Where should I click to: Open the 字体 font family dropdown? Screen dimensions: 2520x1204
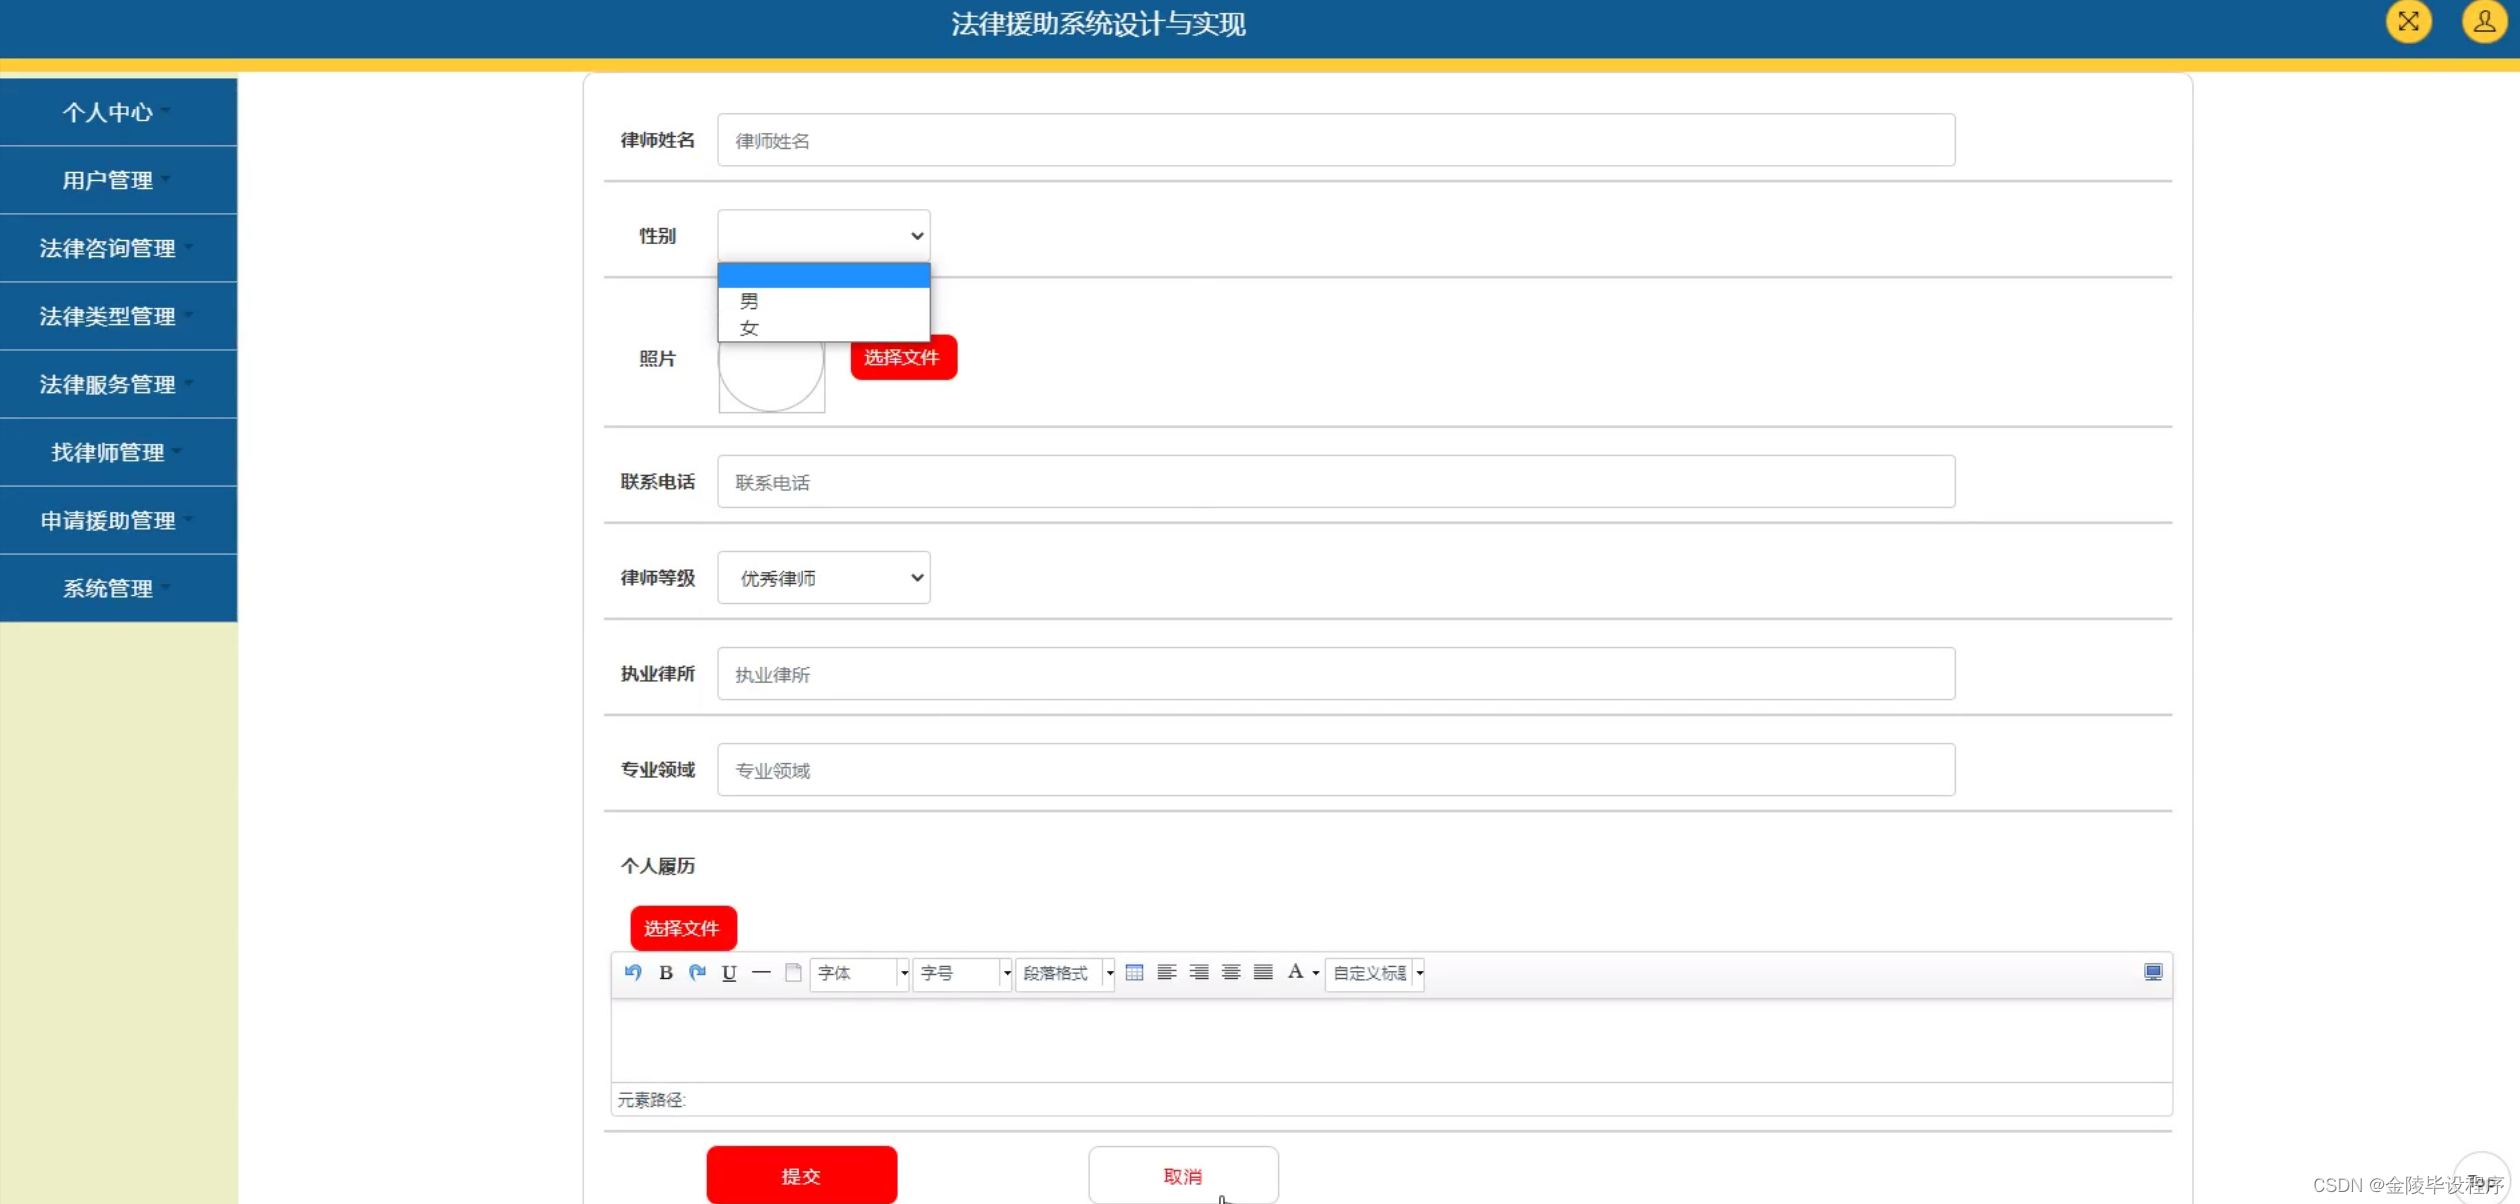pyautogui.click(x=859, y=973)
